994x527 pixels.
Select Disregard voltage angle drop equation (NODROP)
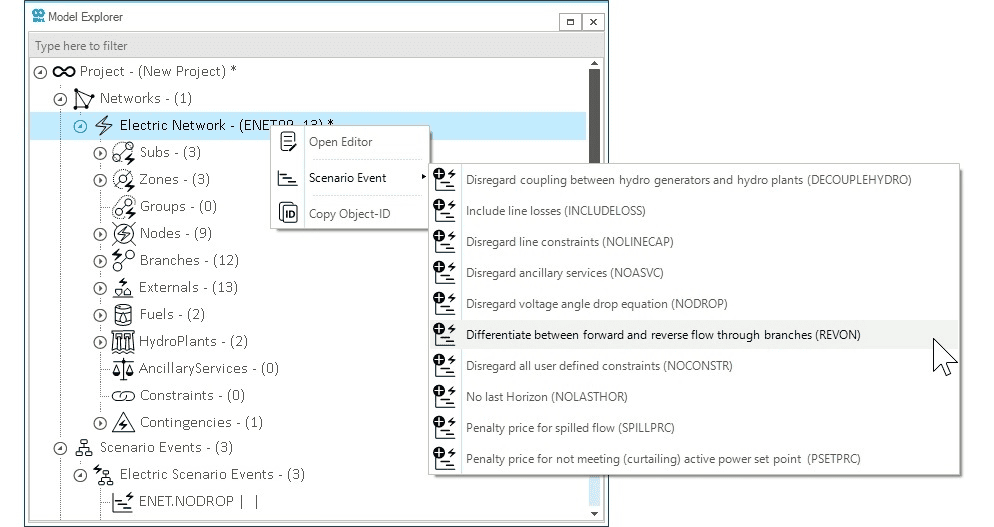[x=694, y=304]
